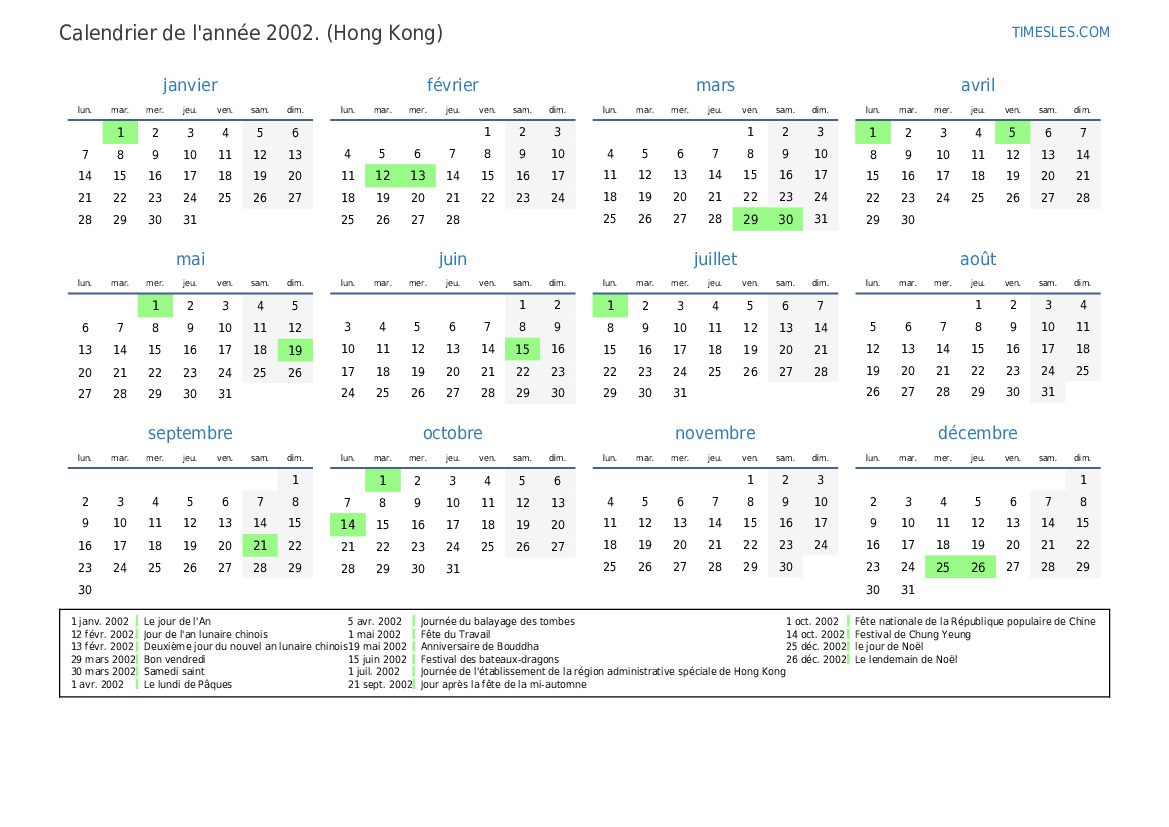Click legend entry 'Fête du Travail'
Image resolution: width=1169 pixels, height=827 pixels.
pos(455,634)
